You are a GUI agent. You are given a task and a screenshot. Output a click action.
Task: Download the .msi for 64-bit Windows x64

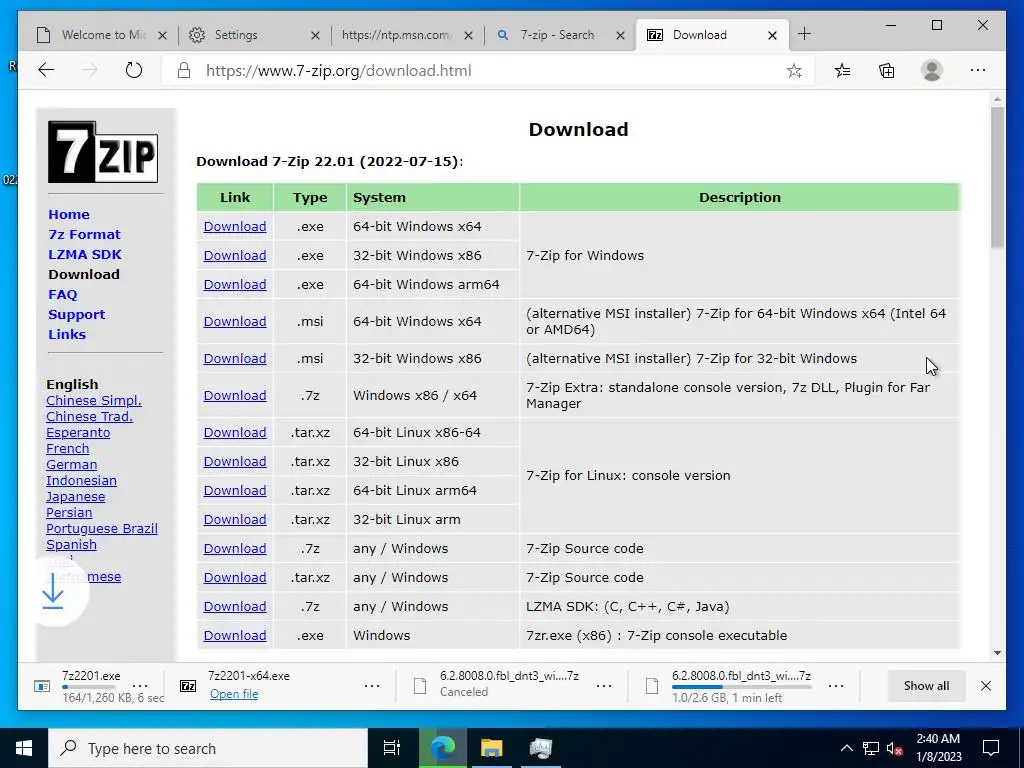235,321
